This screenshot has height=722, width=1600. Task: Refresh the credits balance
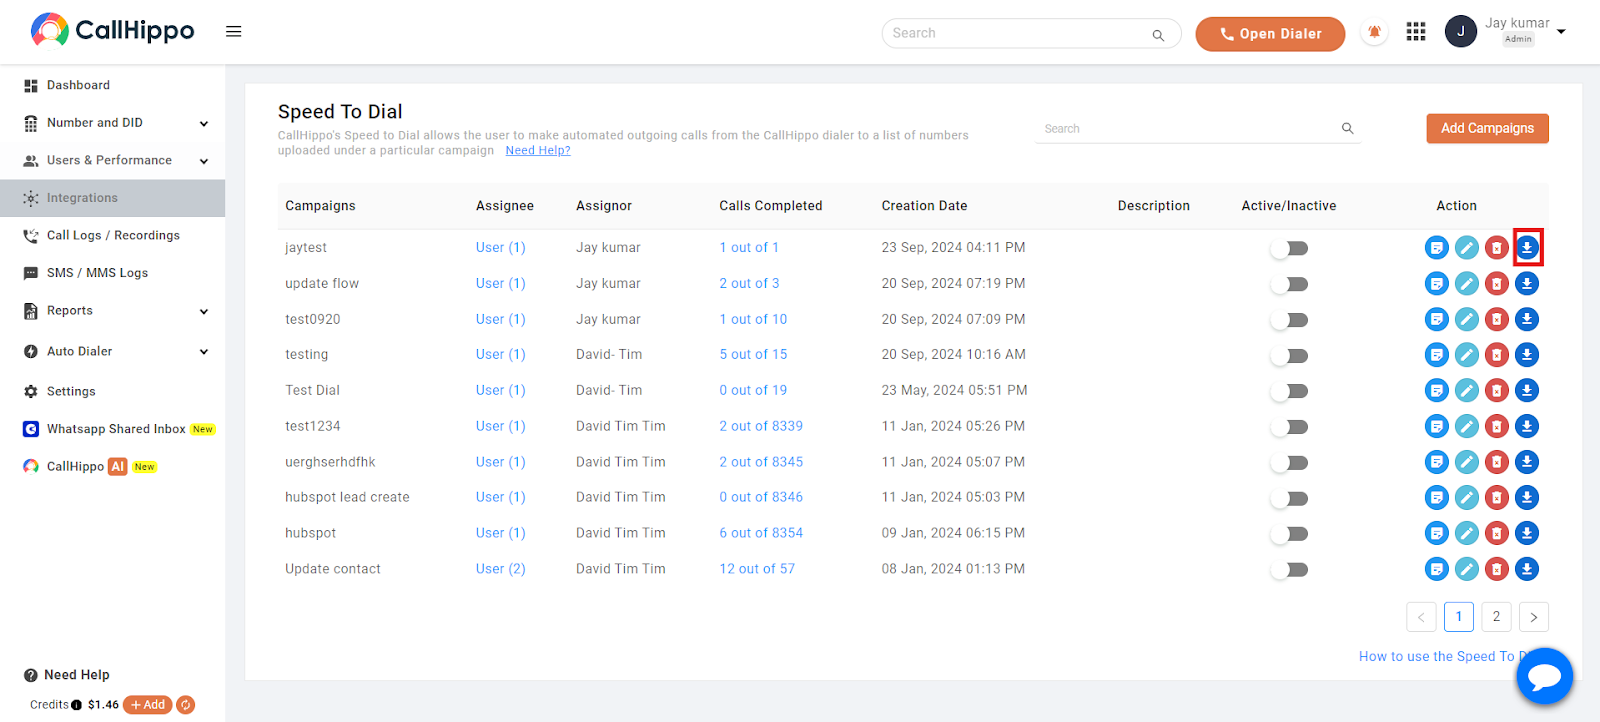(x=186, y=705)
